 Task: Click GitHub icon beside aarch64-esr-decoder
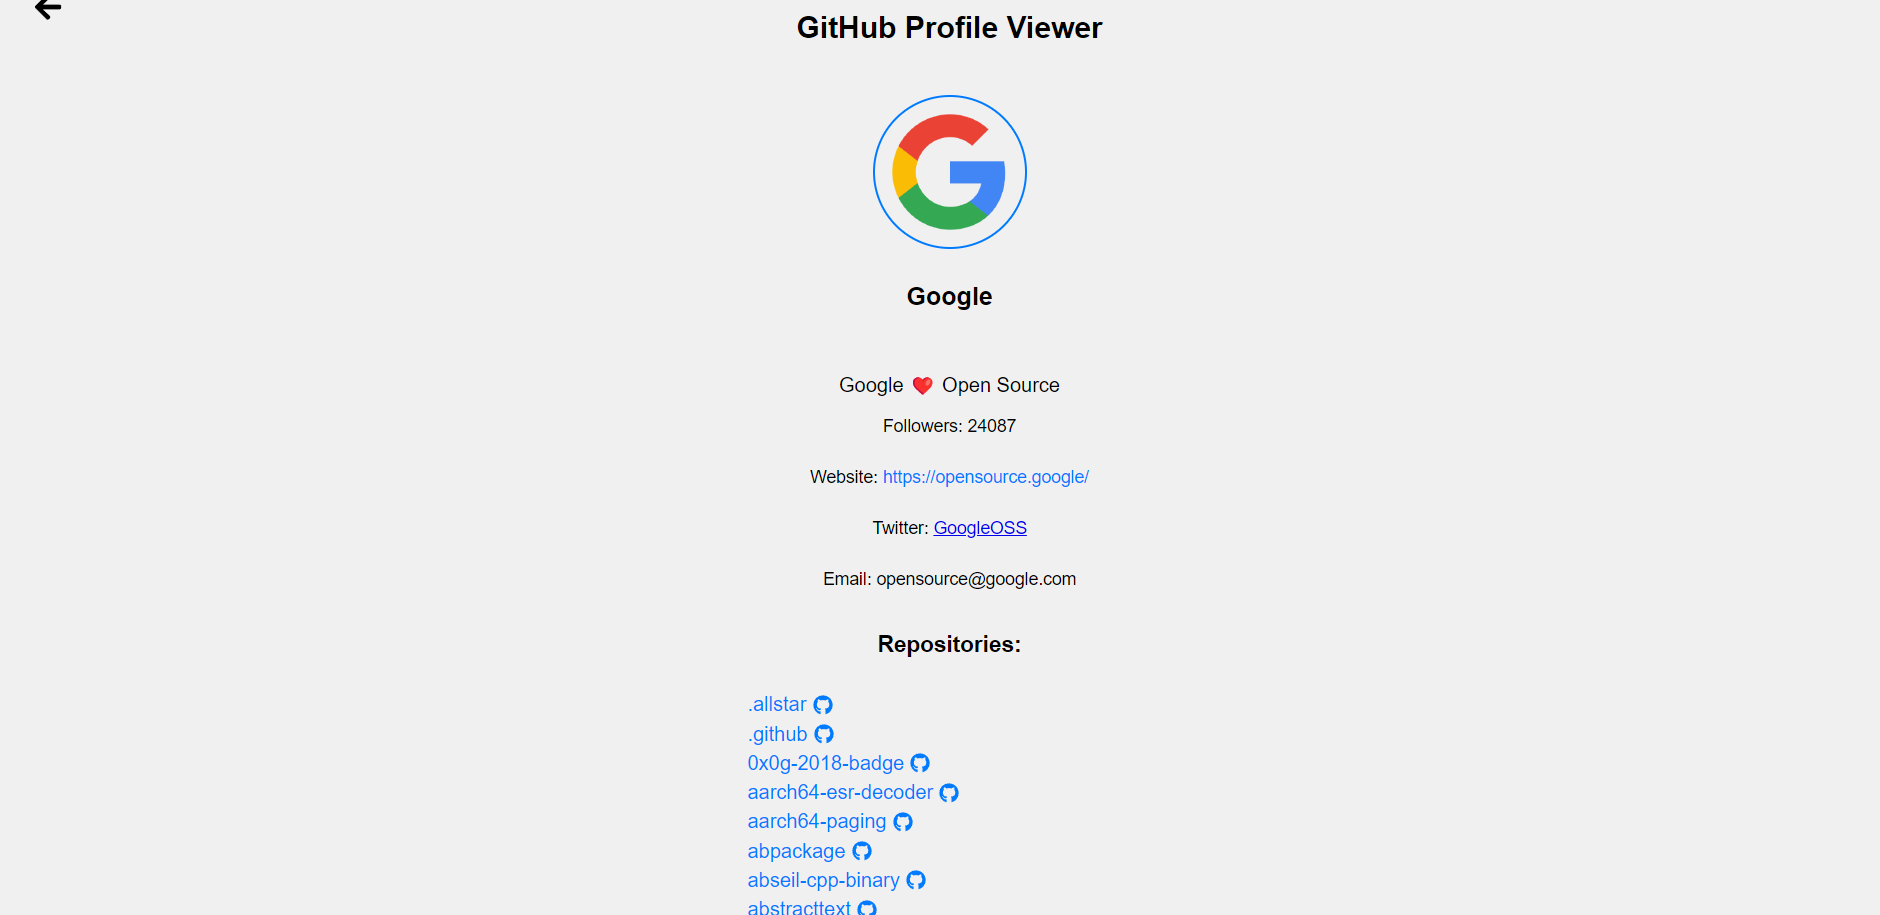coord(949,793)
